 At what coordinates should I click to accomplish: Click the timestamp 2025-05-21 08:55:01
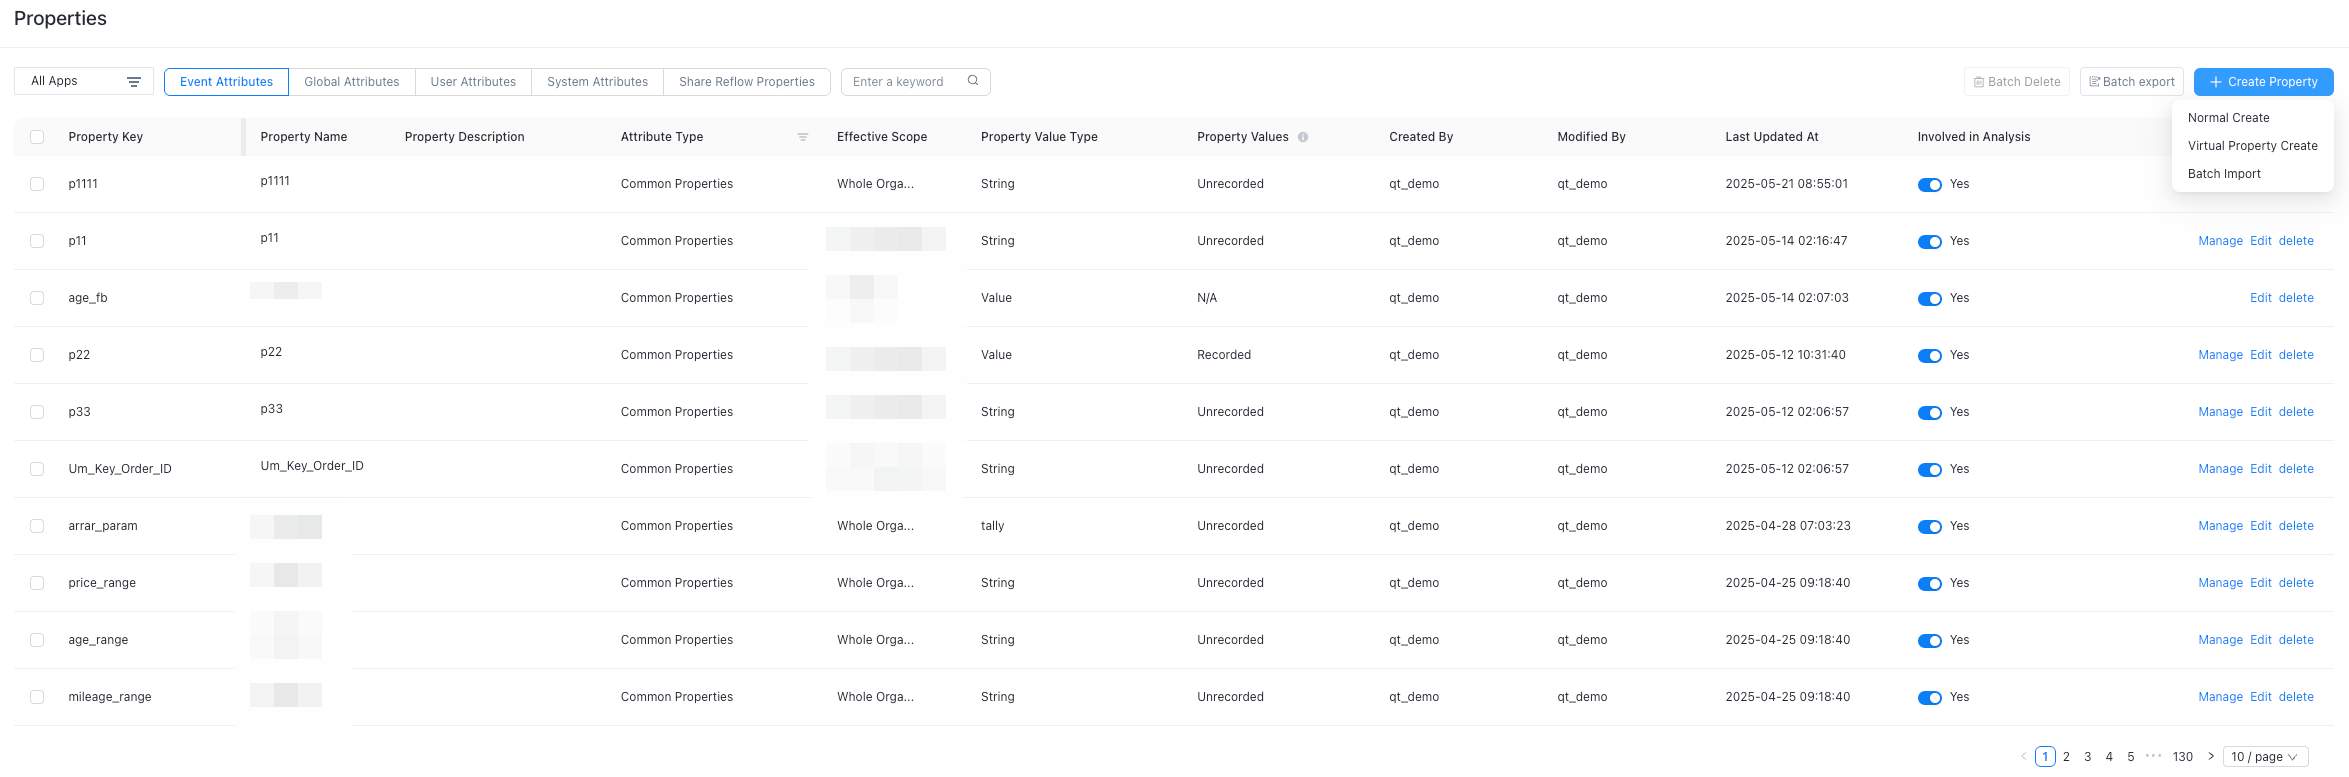tap(1786, 184)
